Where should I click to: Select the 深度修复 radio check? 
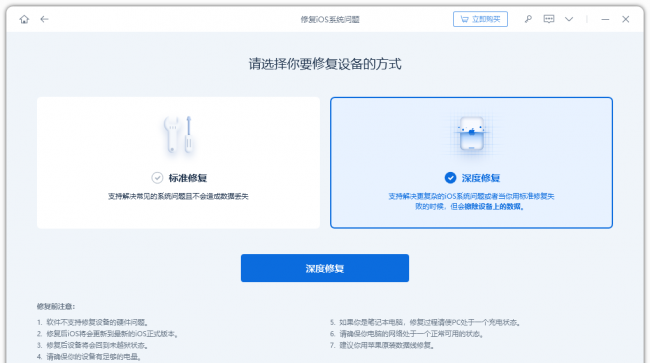click(450, 178)
